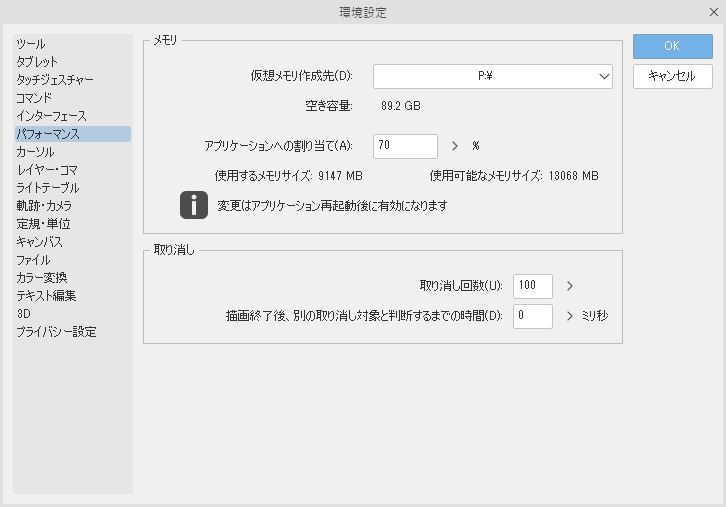Open タブレット preferences category

tap(37, 62)
